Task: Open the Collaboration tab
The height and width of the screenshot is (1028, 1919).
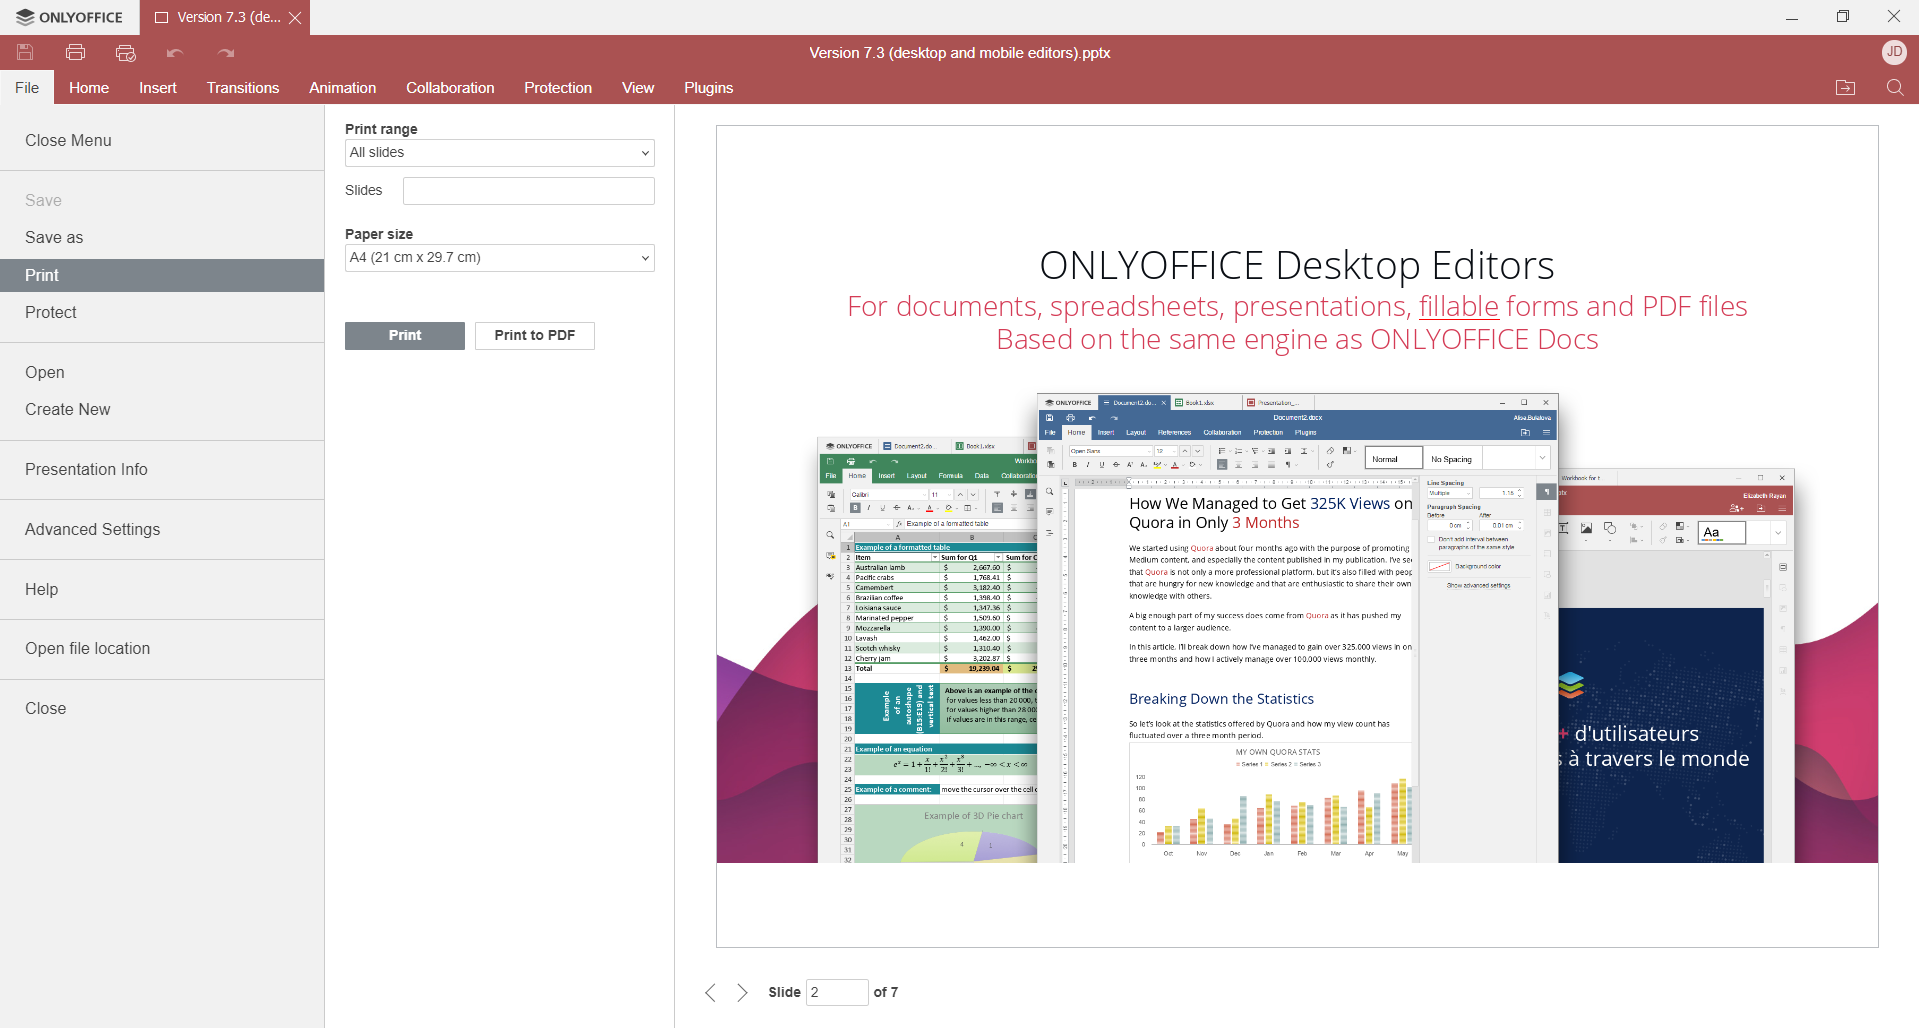Action: pyautogui.click(x=450, y=88)
